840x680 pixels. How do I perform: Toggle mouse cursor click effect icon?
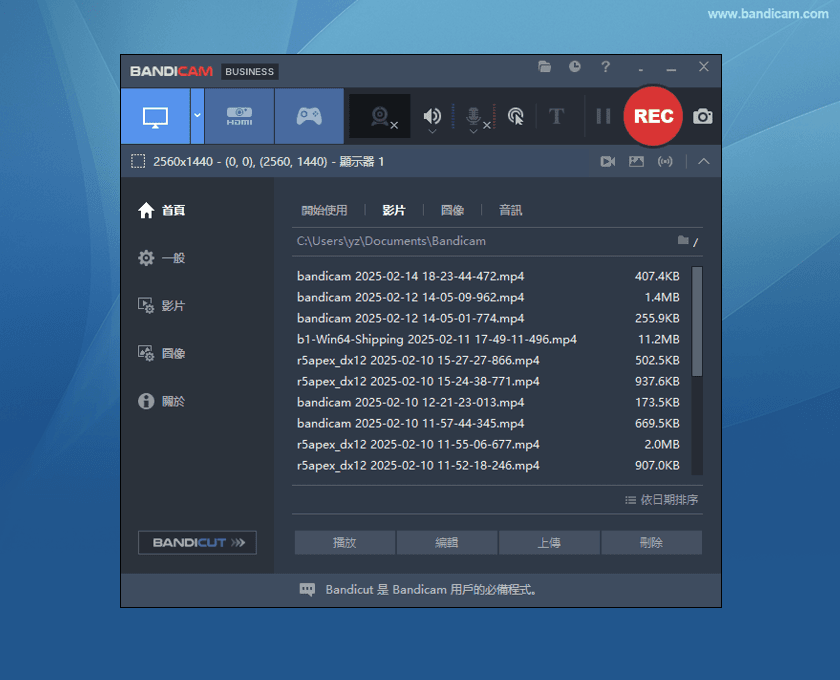pos(515,116)
